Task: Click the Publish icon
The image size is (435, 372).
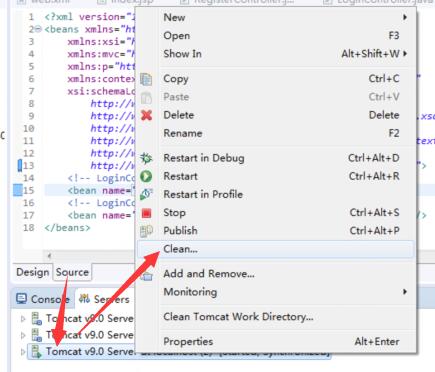Action: (x=146, y=231)
